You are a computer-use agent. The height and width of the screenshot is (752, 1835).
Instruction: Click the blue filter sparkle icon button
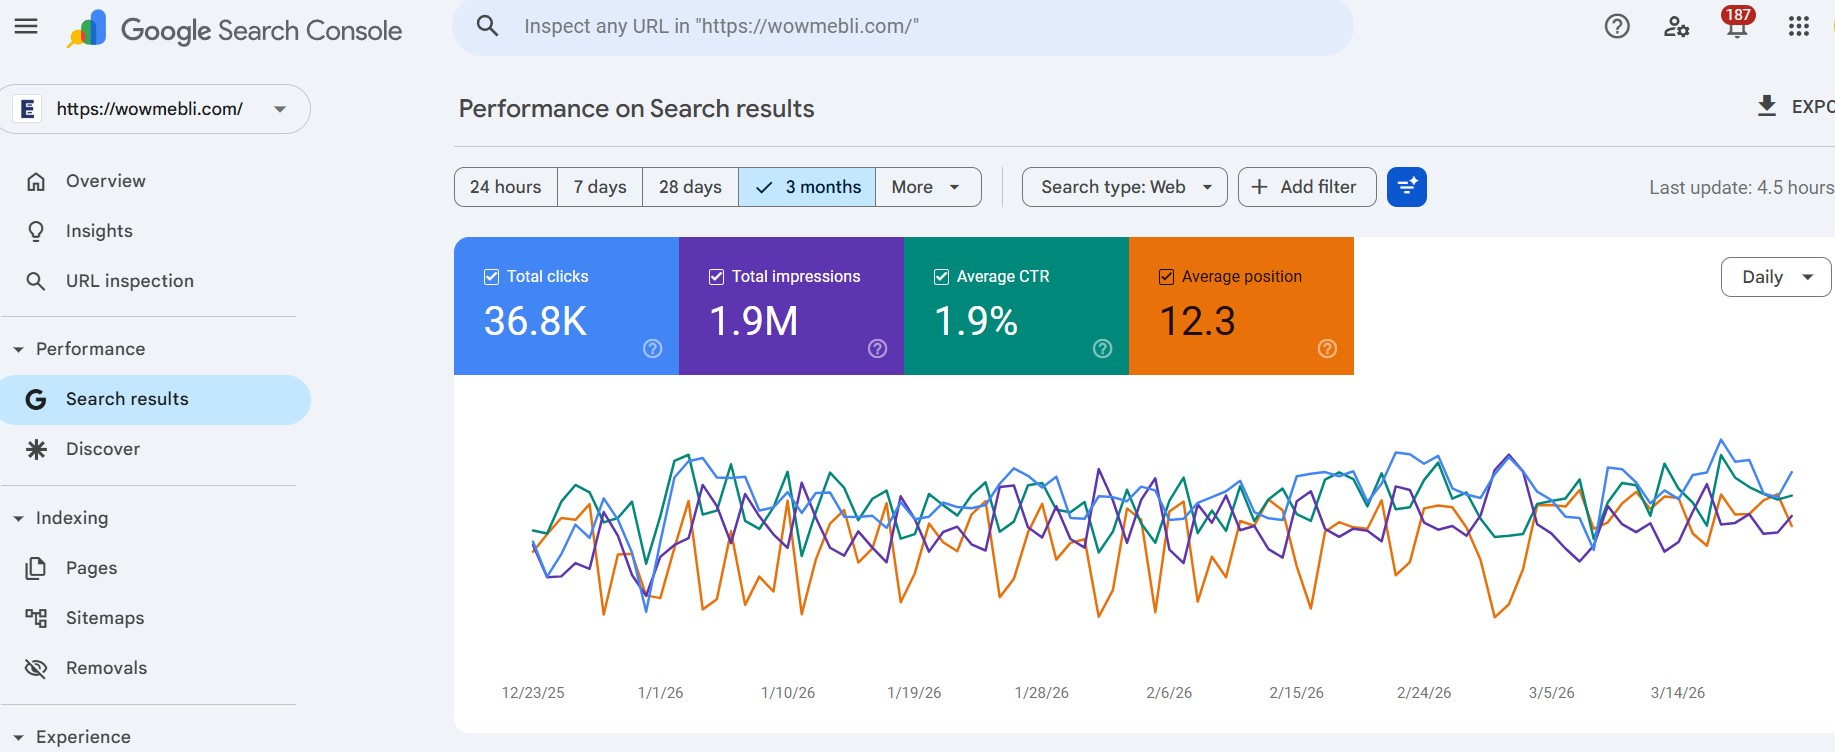pyautogui.click(x=1407, y=187)
